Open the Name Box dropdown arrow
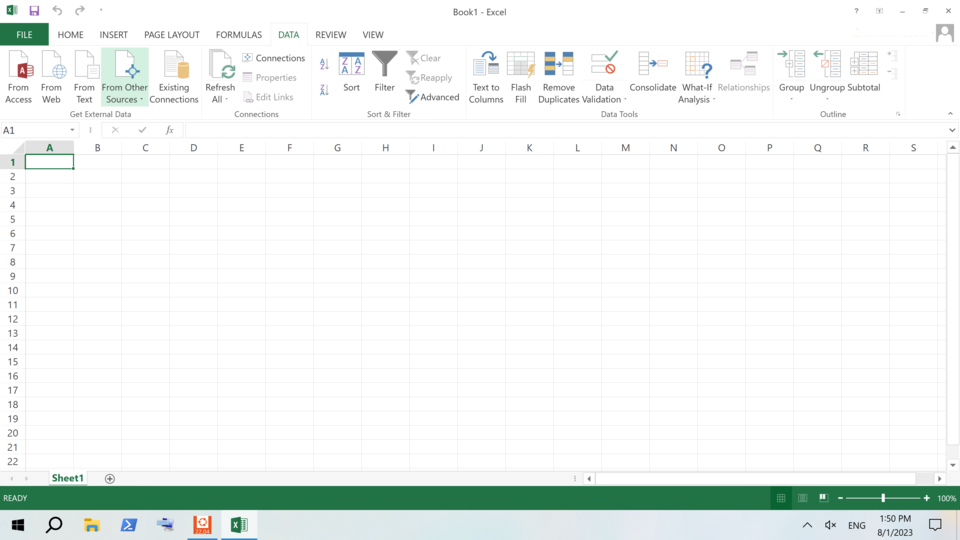 [x=72, y=130]
